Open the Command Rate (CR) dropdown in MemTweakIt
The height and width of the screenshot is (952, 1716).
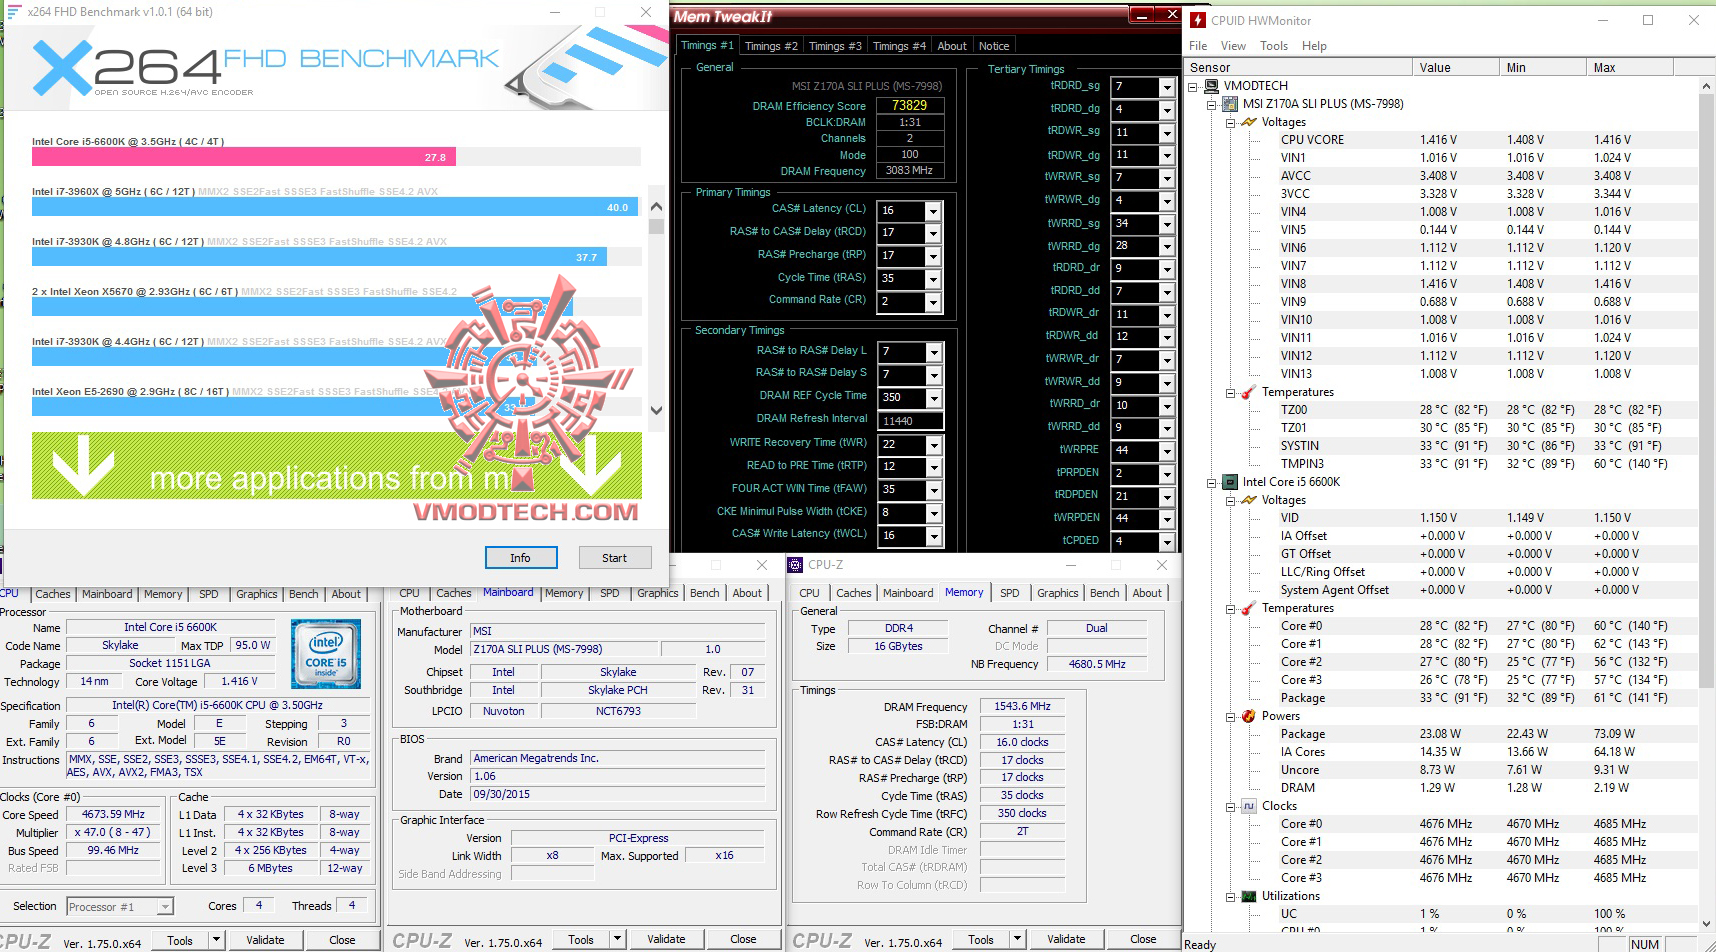(933, 302)
